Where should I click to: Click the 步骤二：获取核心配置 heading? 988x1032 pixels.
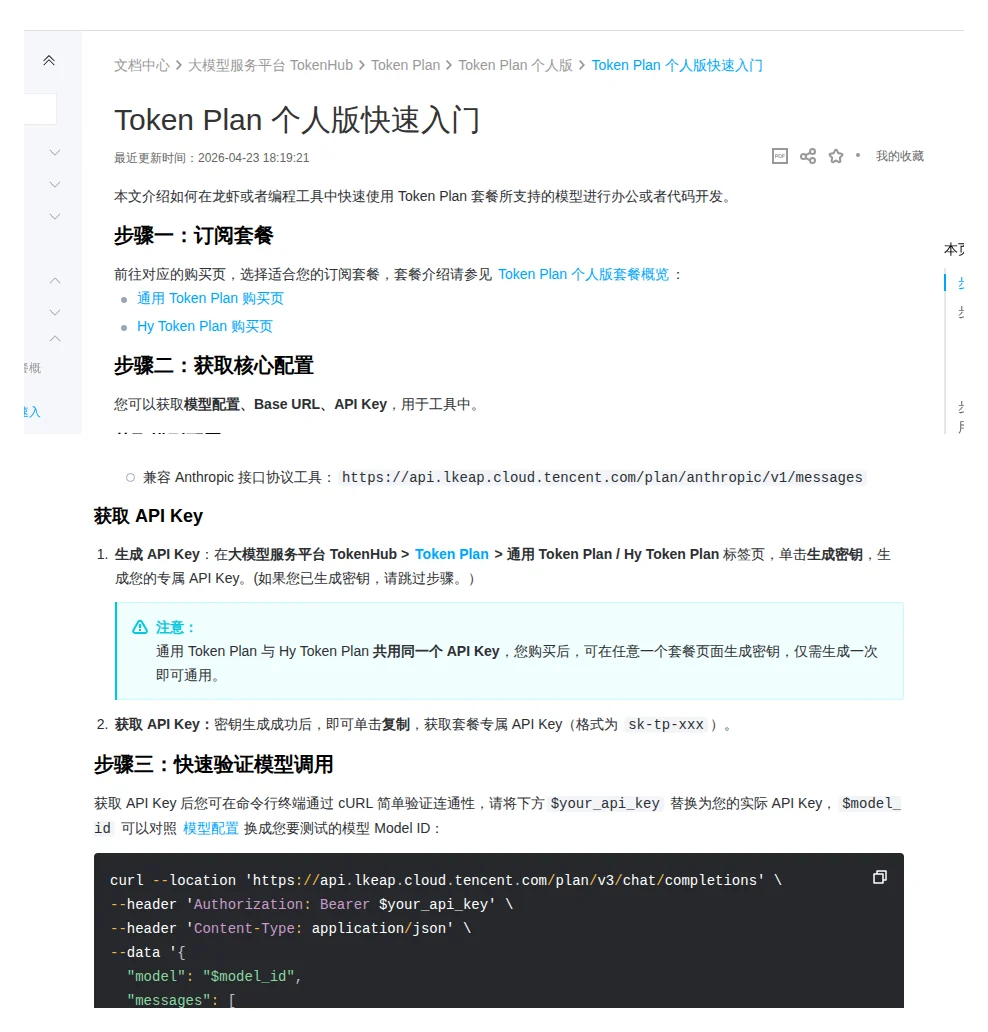pos(214,365)
